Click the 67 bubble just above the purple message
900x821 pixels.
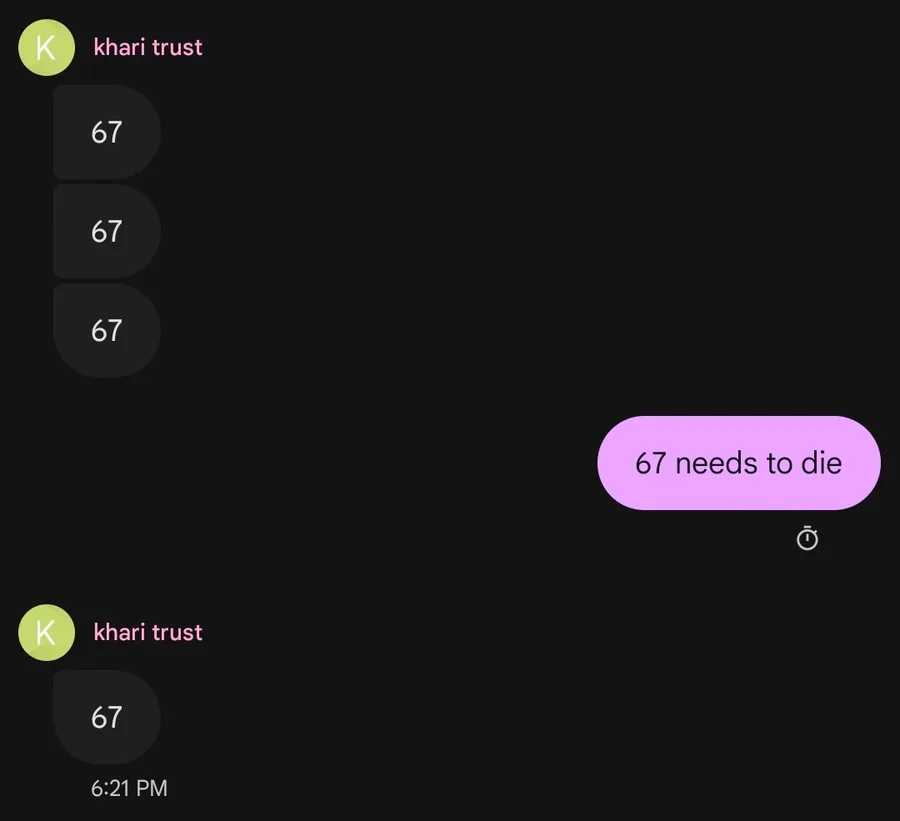pyautogui.click(x=106, y=330)
